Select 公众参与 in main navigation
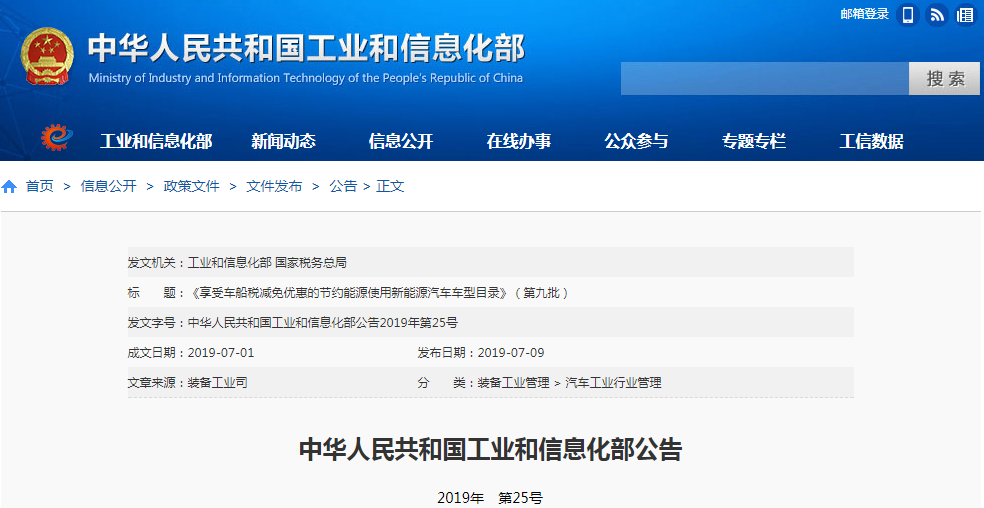 tap(636, 141)
